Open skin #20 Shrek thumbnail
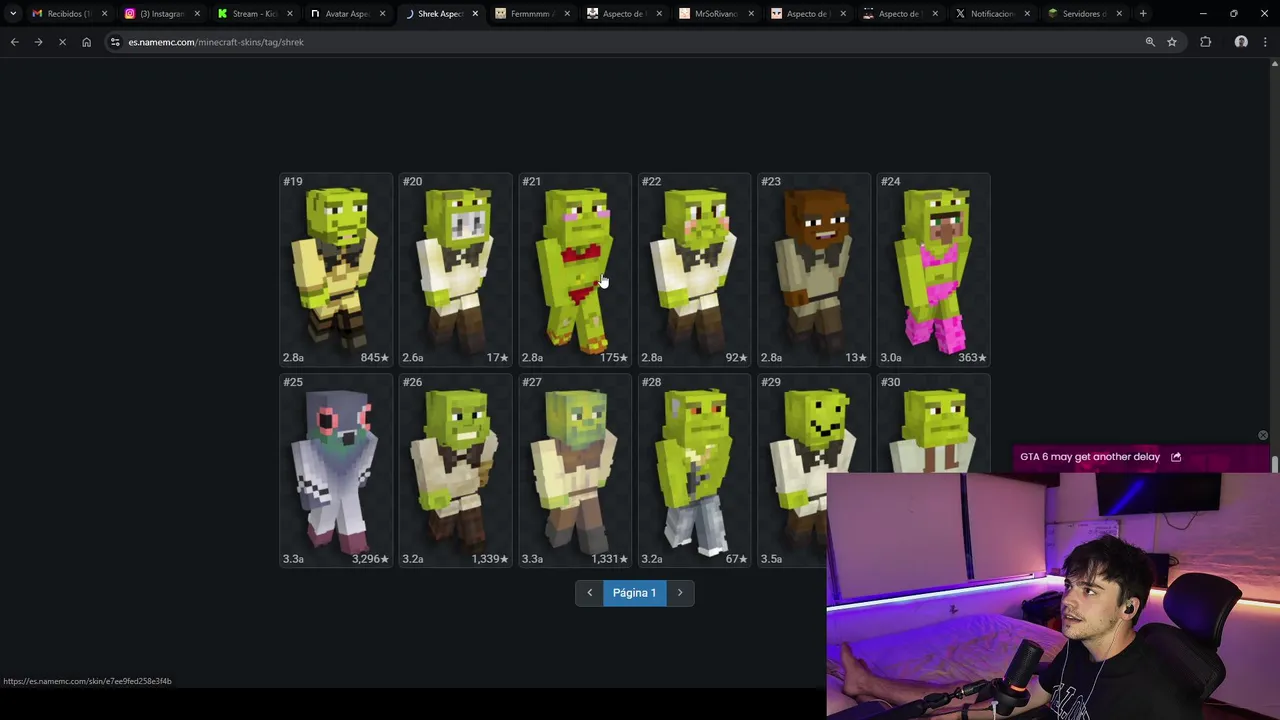This screenshot has height=720, width=1280. coord(455,270)
